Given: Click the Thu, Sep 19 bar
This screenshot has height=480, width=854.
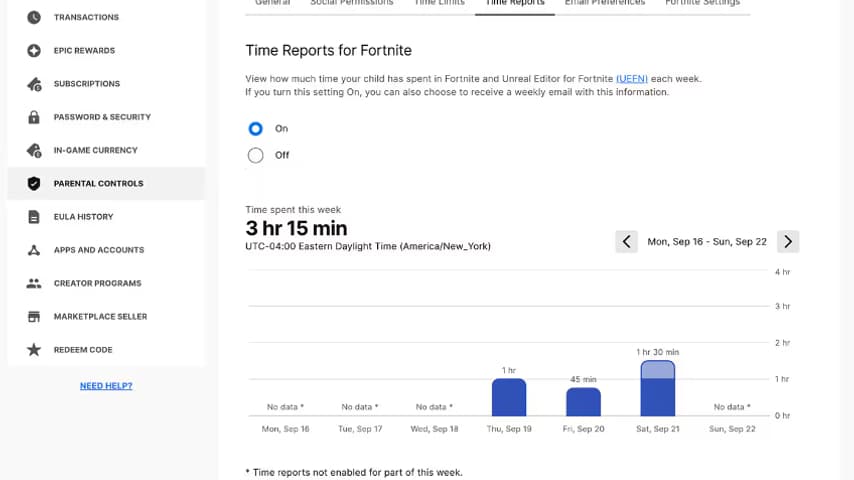Looking at the screenshot, I should 509,397.
